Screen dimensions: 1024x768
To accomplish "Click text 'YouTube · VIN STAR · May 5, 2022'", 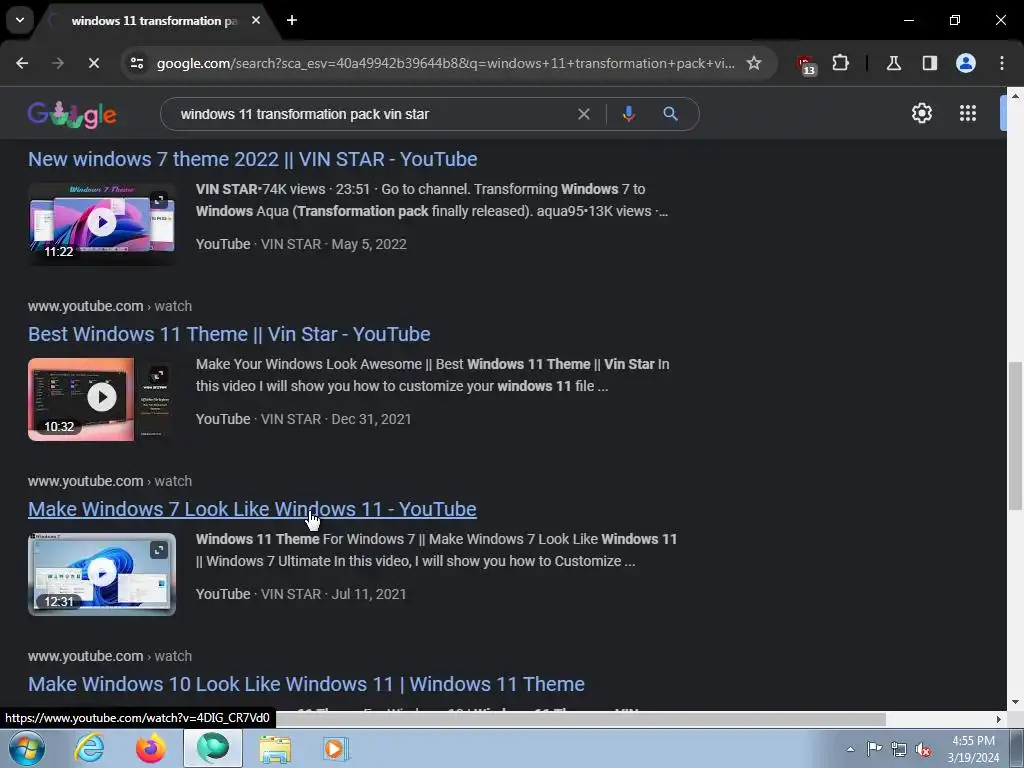I will [301, 244].
